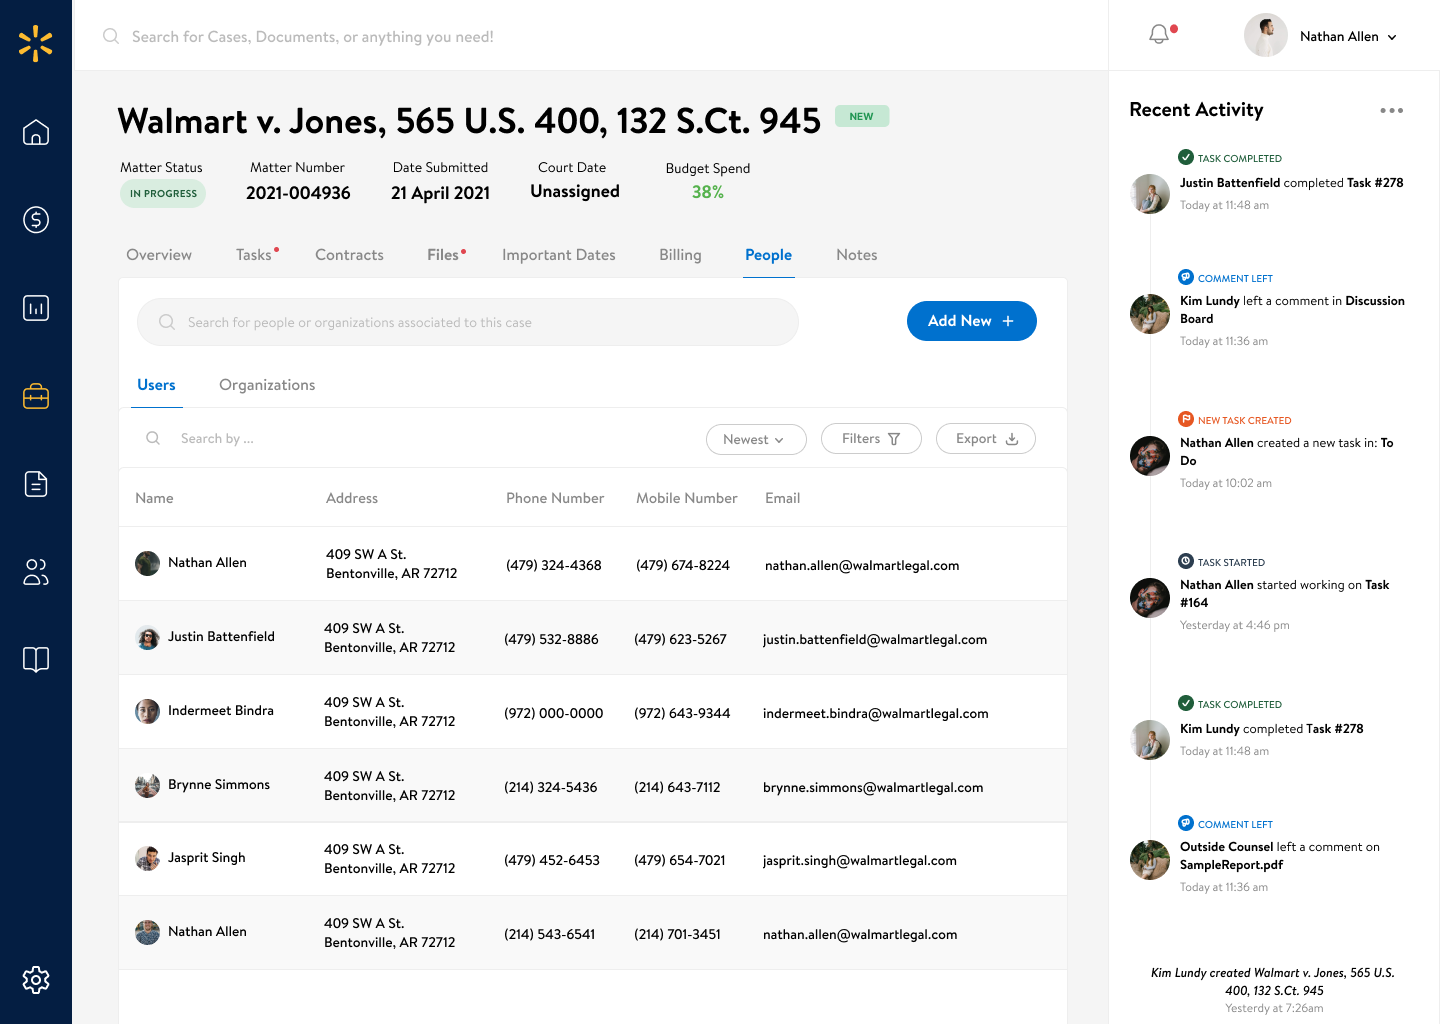Click the notification bell icon
Screen dimensions: 1440x1024
tap(1159, 35)
